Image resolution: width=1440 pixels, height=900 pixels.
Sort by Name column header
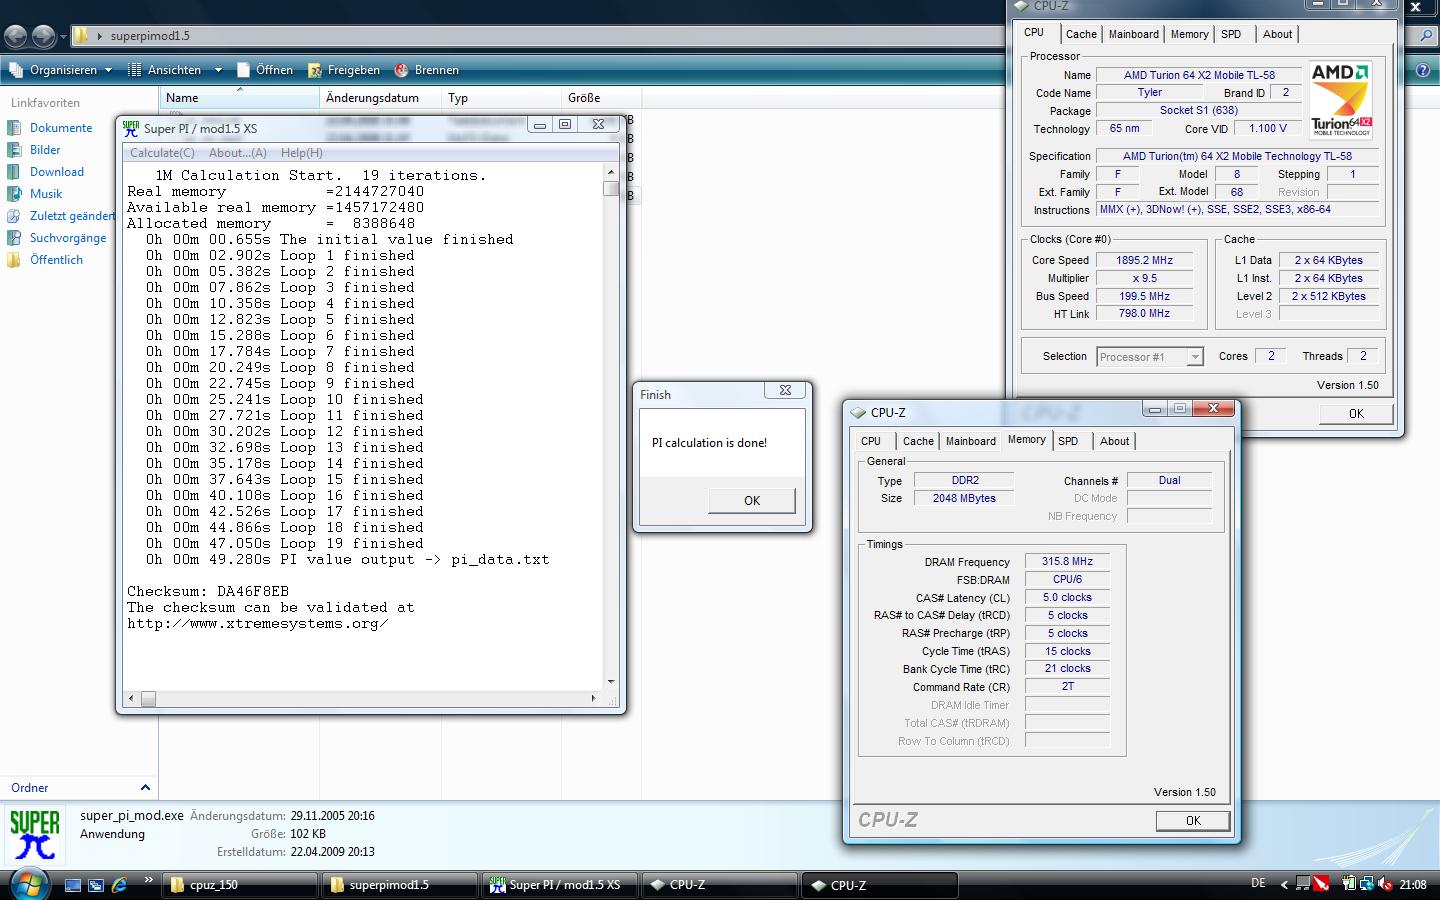239,98
